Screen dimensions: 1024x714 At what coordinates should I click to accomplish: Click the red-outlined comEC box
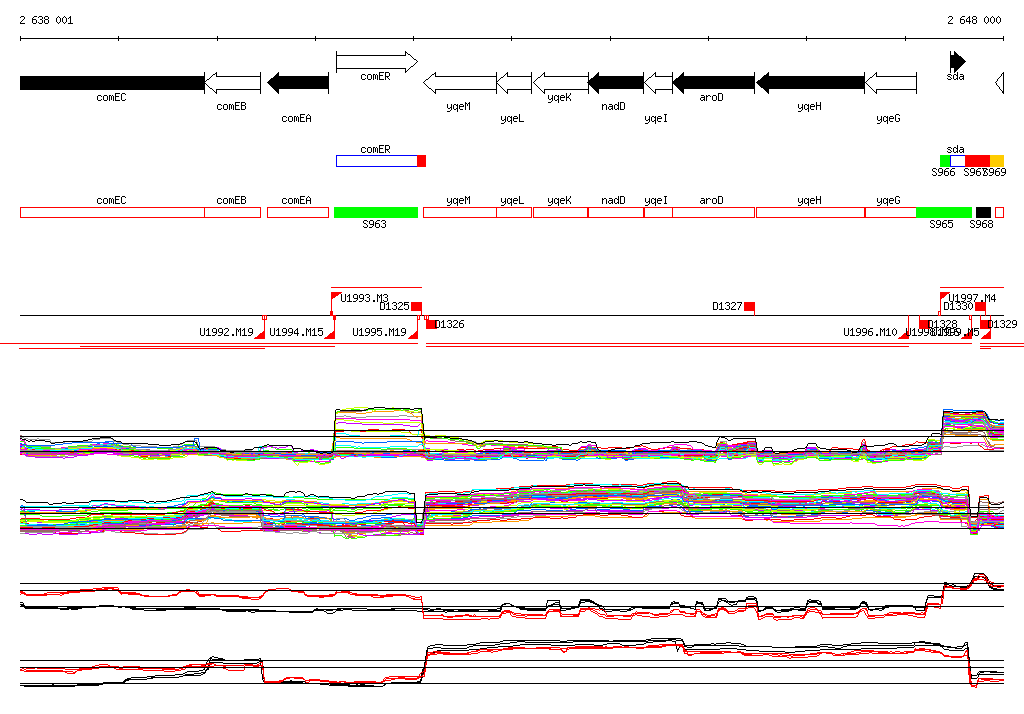click(x=112, y=212)
